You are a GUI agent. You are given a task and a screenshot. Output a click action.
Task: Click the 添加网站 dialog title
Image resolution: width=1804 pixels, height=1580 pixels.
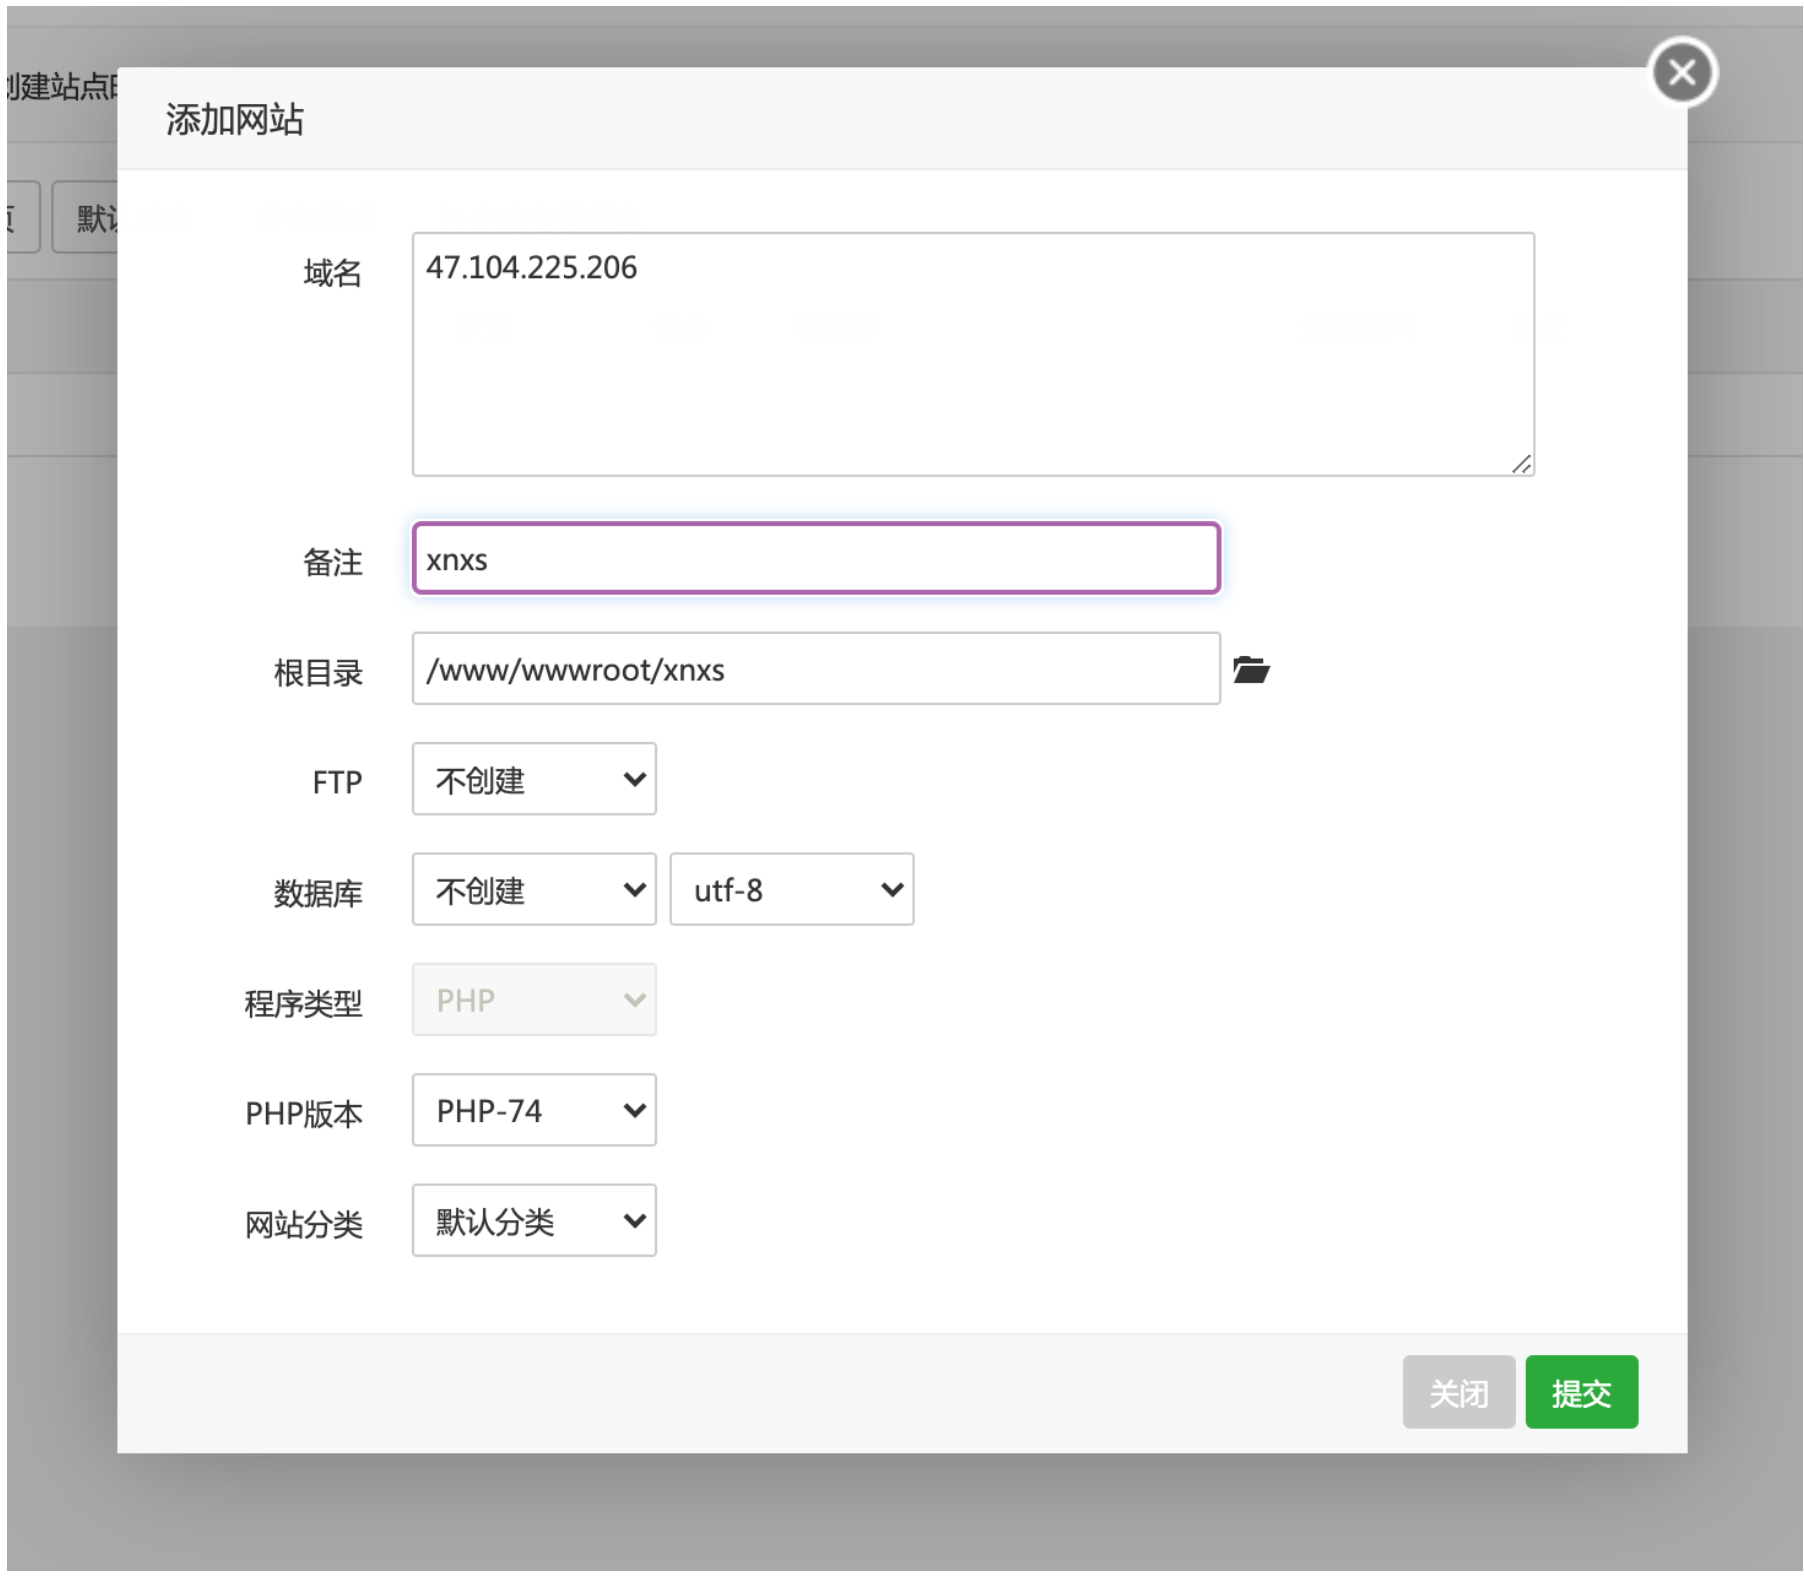234,119
